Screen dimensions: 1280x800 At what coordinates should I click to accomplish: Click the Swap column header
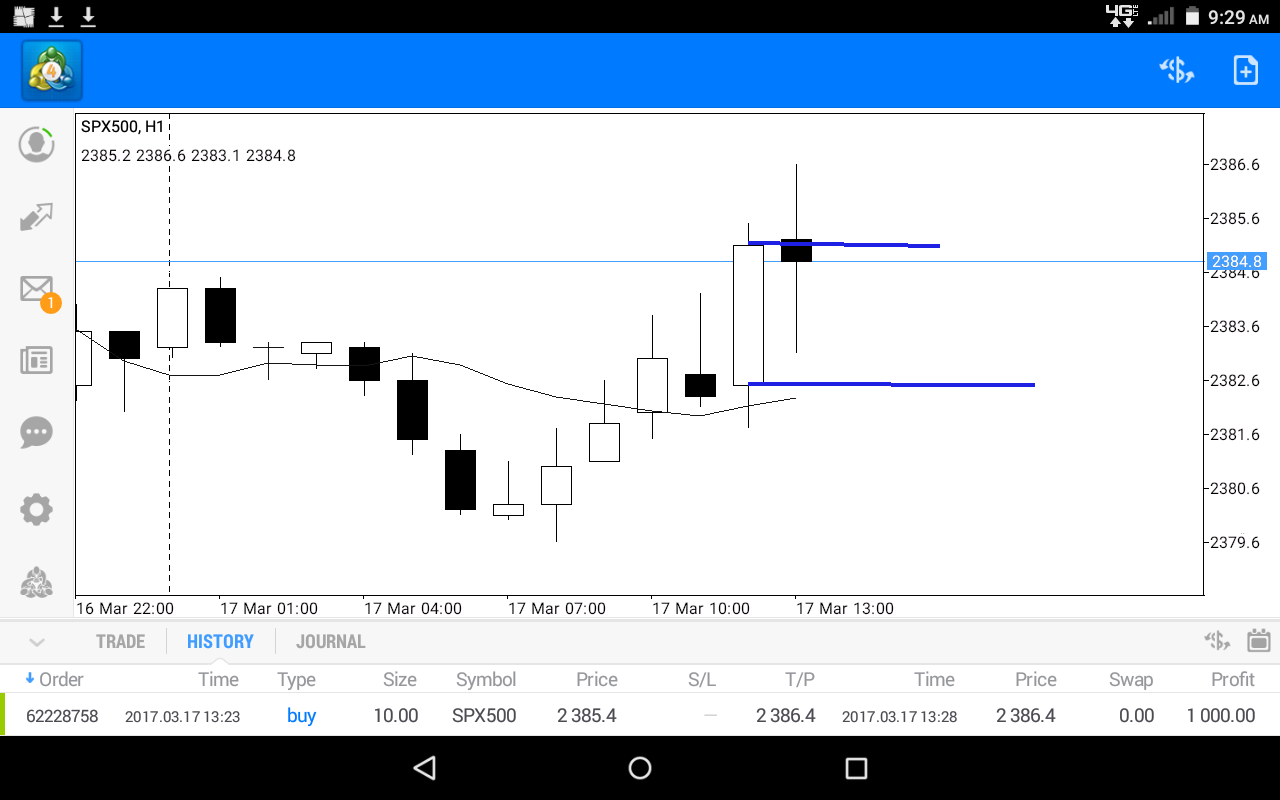[1131, 680]
